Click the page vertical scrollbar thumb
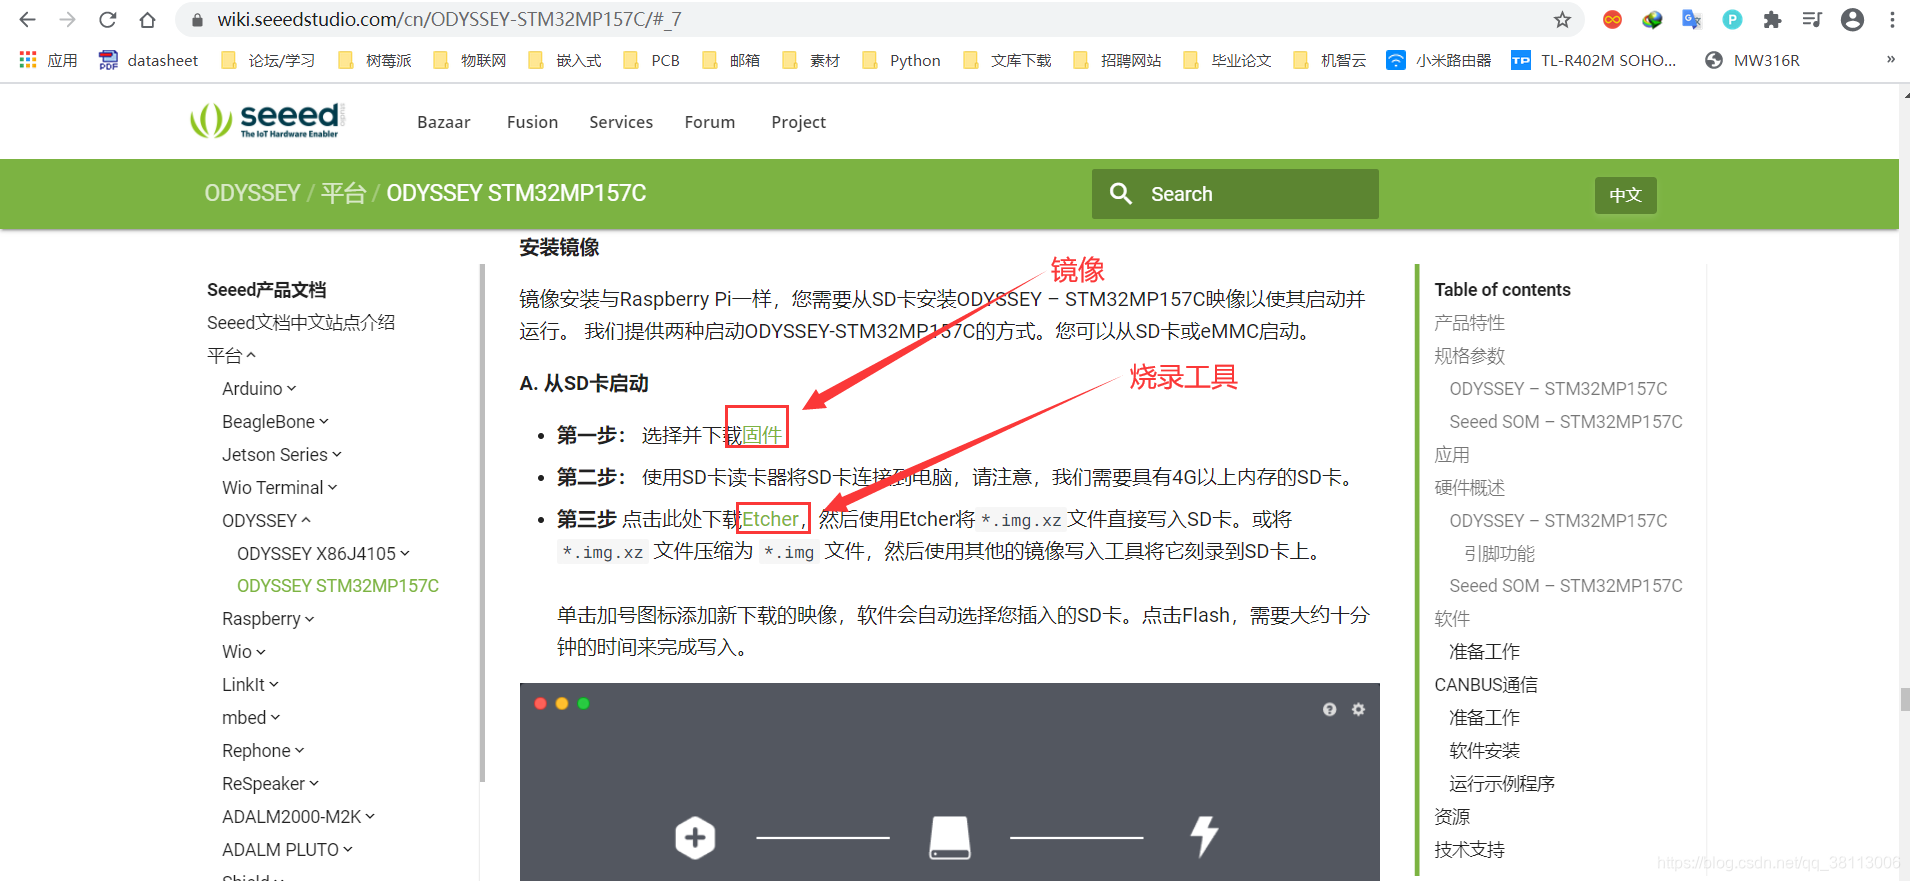 (1905, 699)
